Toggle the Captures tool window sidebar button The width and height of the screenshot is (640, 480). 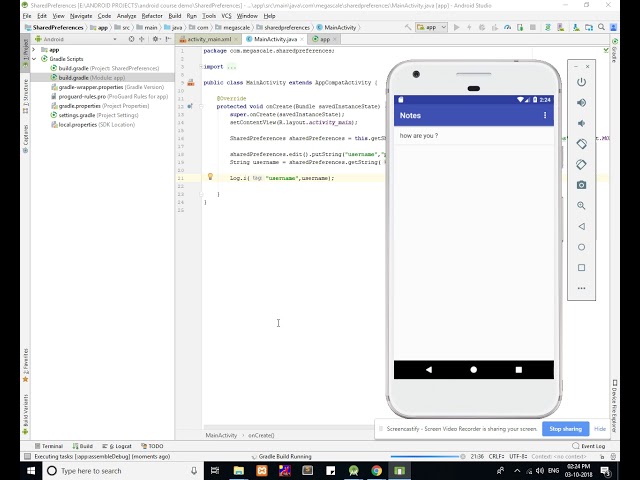[x=25, y=139]
